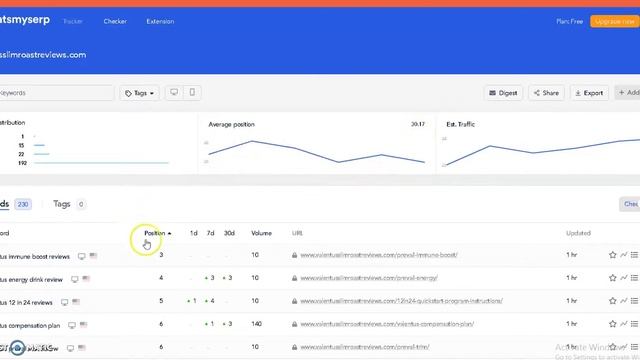Star the 12 in 24 reviews keyword
This screenshot has height=360, width=640.
click(612, 301)
